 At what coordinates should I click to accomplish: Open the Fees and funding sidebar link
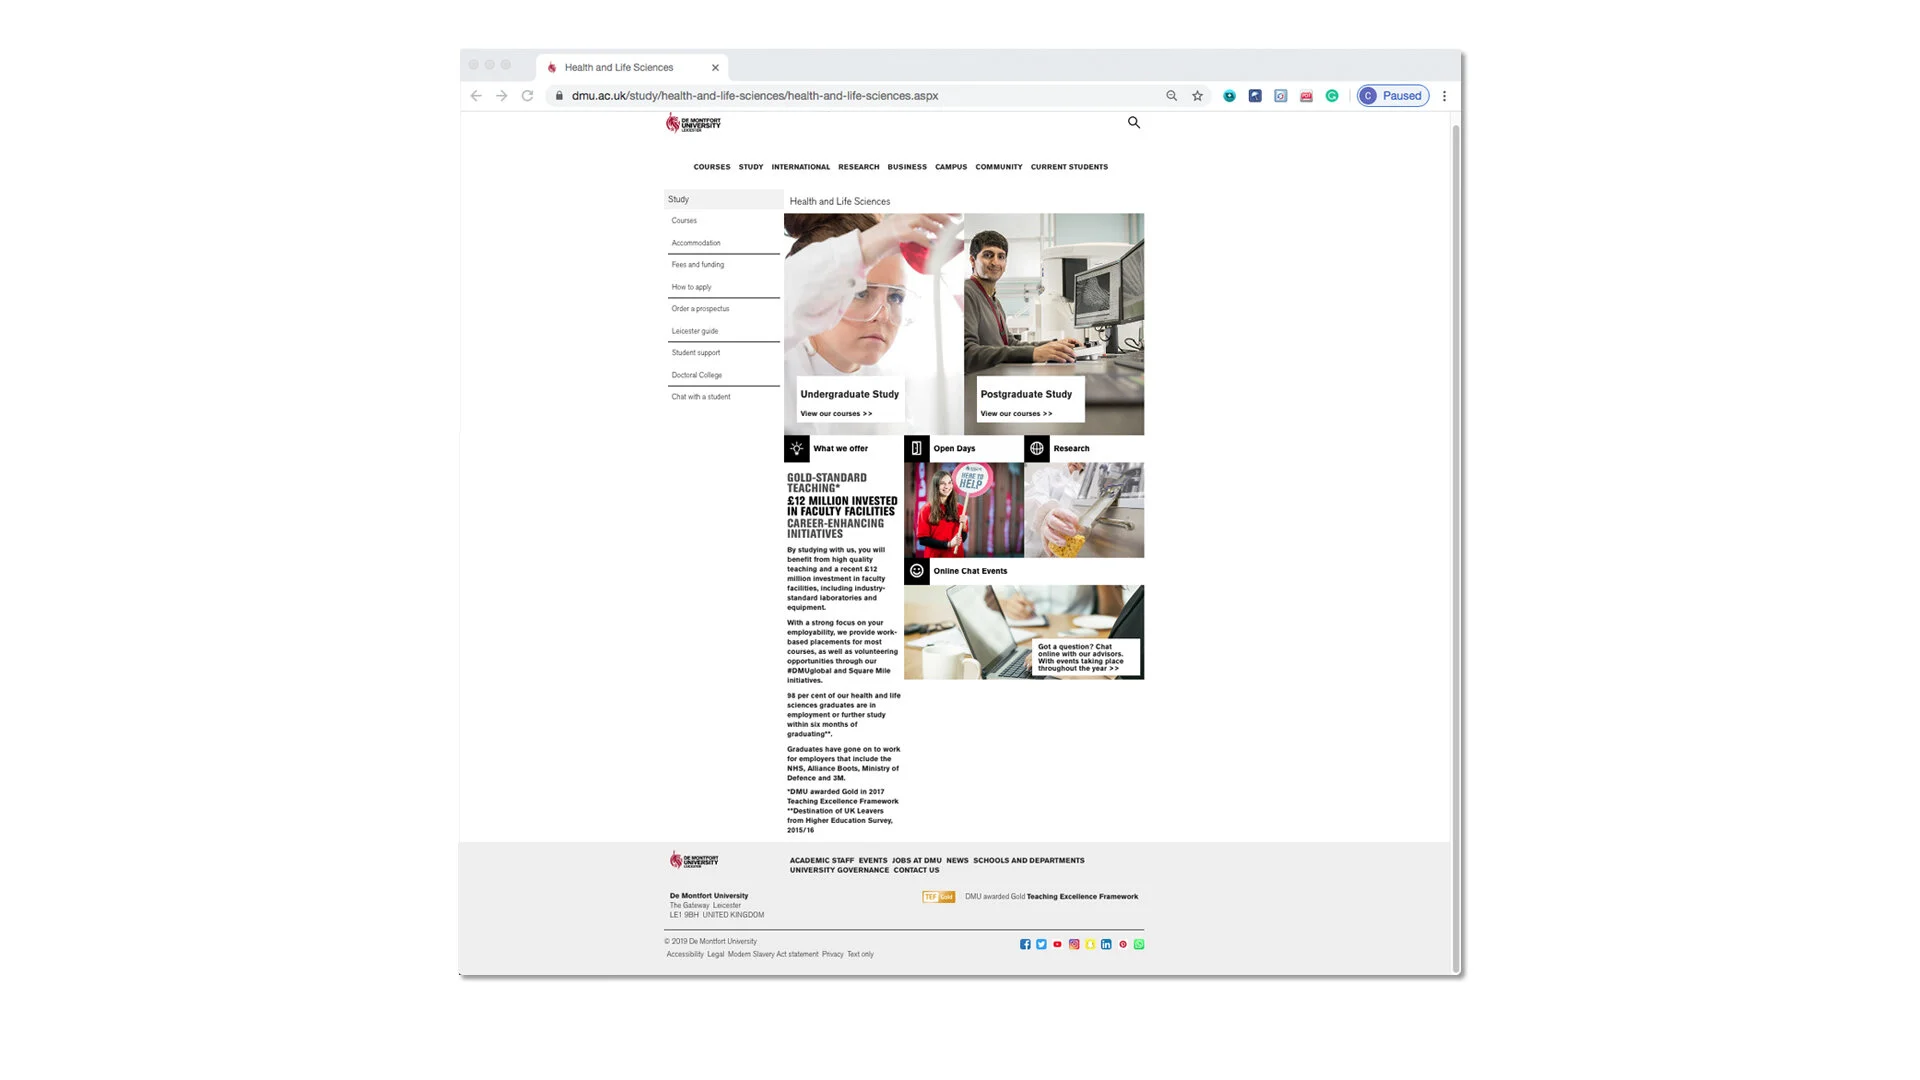pyautogui.click(x=697, y=264)
